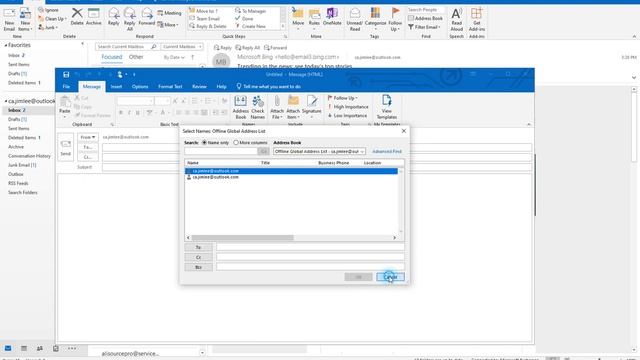Open the Move icon in main ribbon
This screenshot has width=640, height=360.
tap(298, 18)
